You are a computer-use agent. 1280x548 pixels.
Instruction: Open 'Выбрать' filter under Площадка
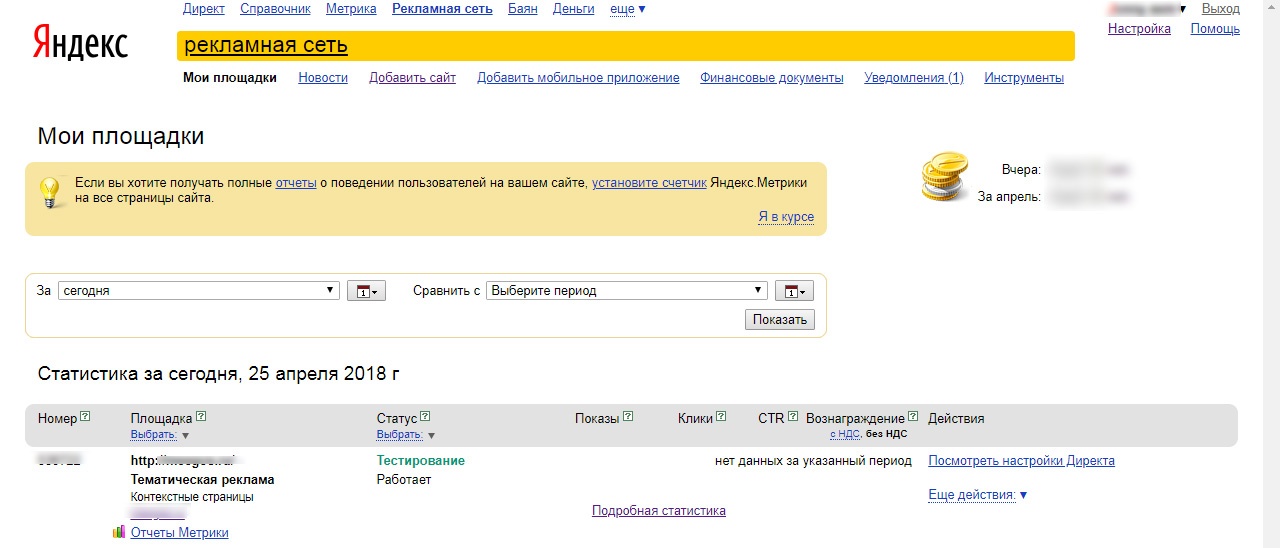160,435
